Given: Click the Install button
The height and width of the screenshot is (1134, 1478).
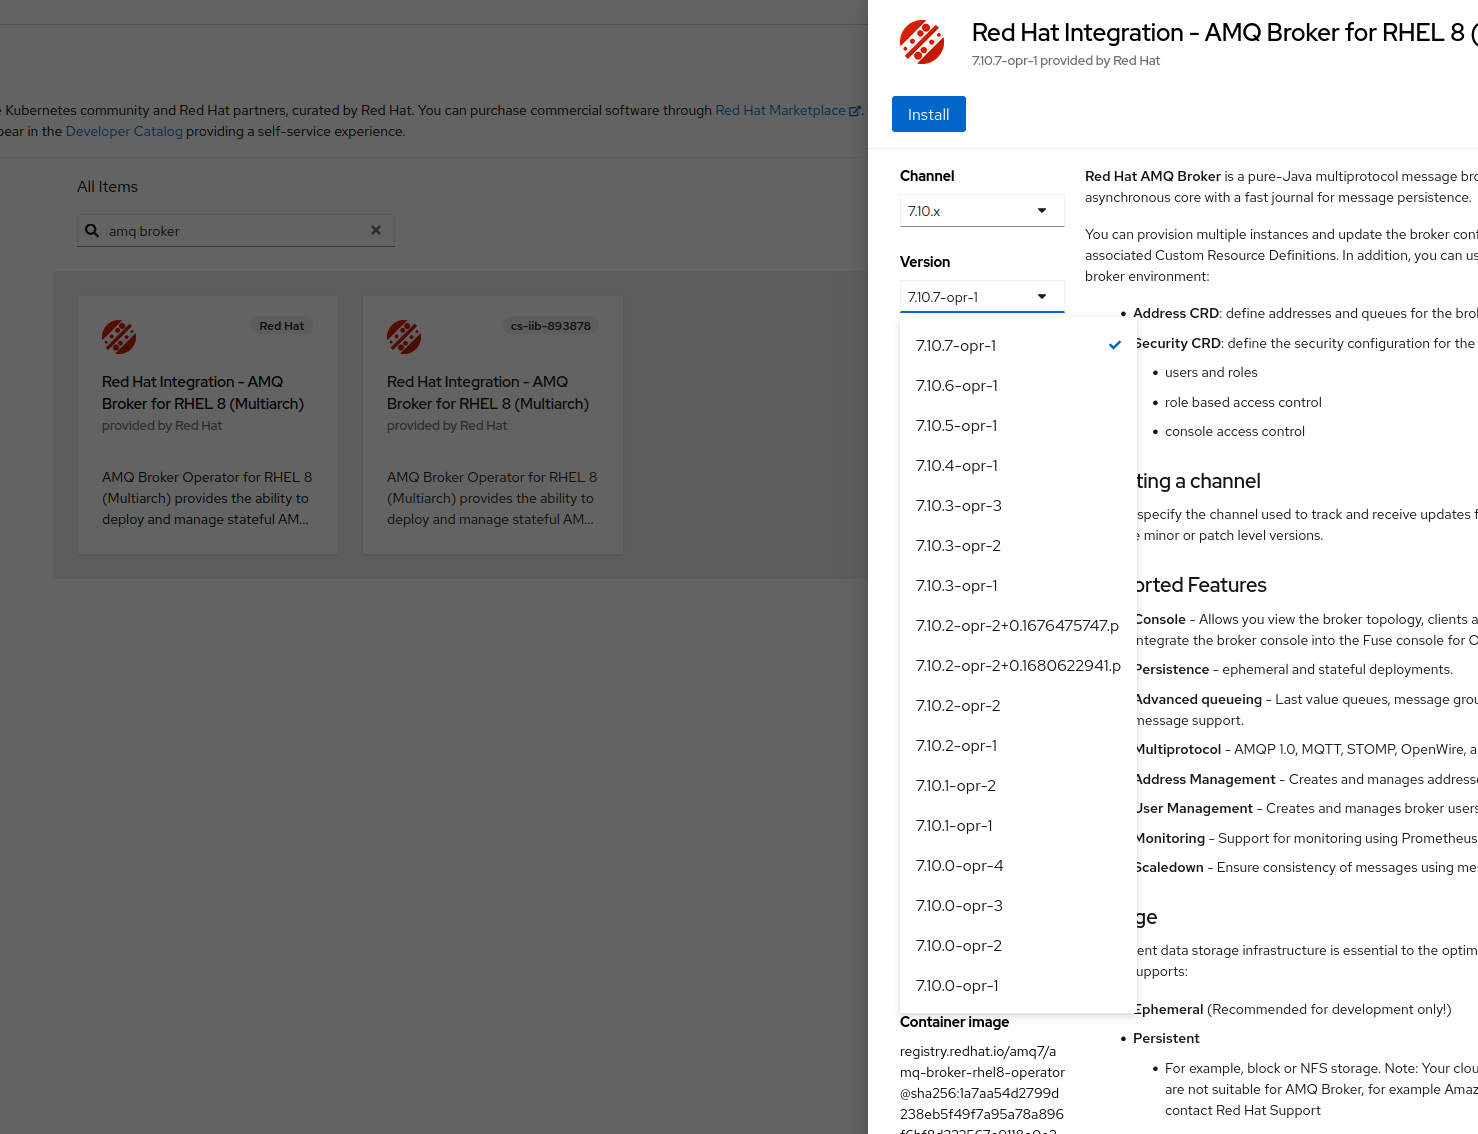Looking at the screenshot, I should coord(928,114).
